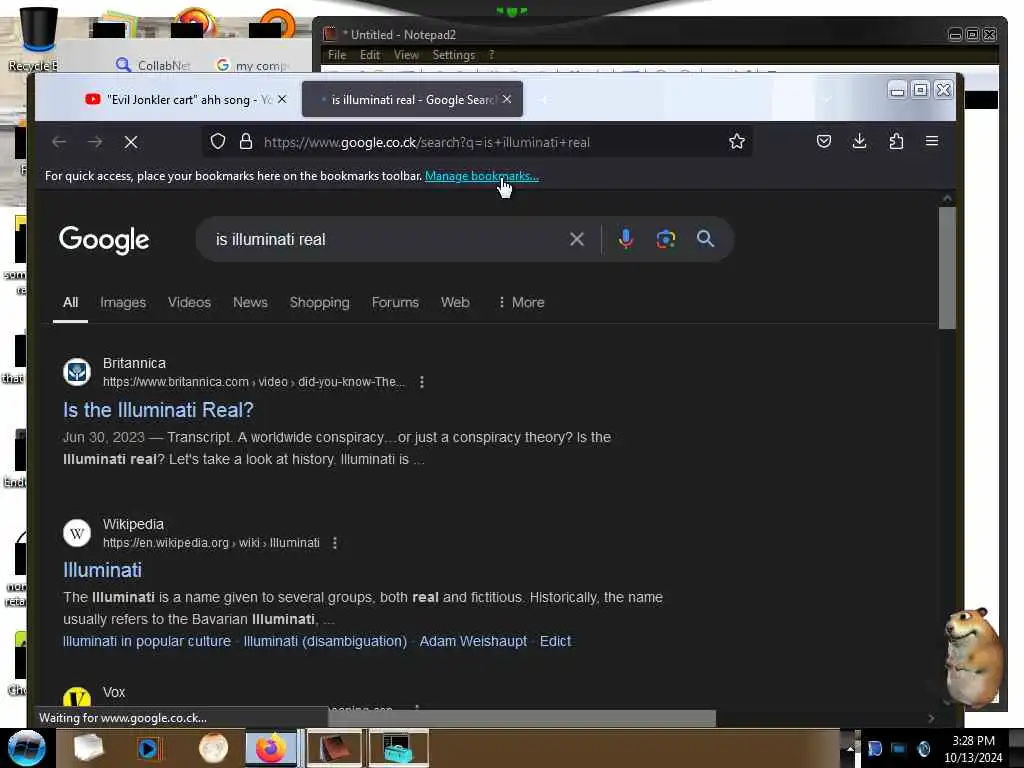Click the Firefox URL address bar
The width and height of the screenshot is (1024, 768).
477,142
